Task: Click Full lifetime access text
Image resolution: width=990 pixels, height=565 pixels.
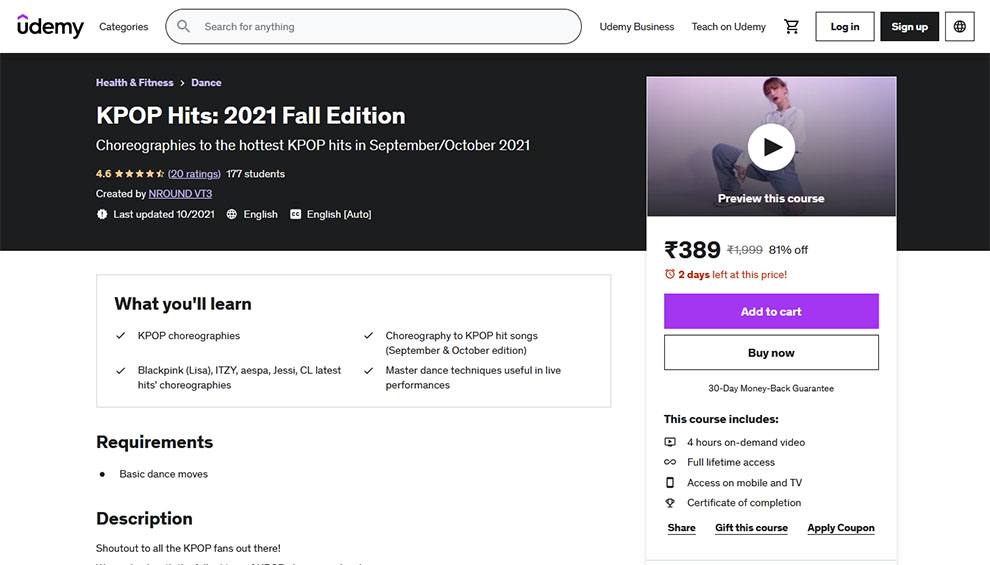Action: pyautogui.click(x=731, y=462)
